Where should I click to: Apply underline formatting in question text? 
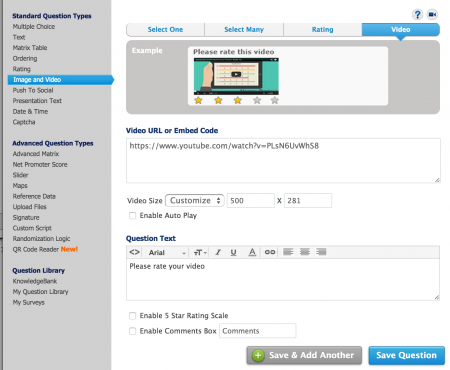pos(233,252)
